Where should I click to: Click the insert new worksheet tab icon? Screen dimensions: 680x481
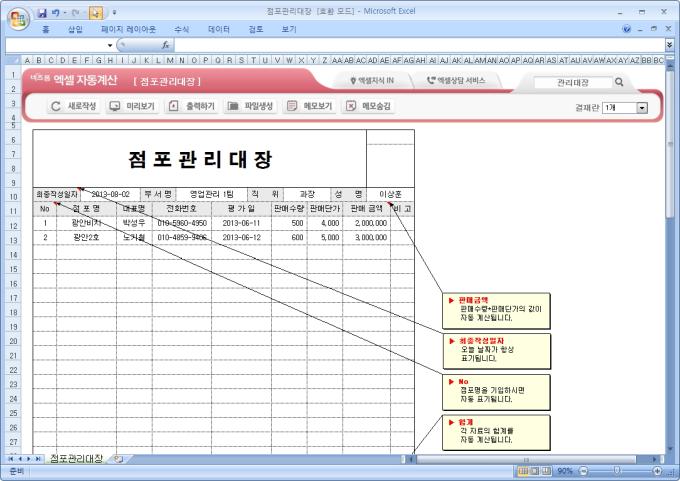[118, 458]
